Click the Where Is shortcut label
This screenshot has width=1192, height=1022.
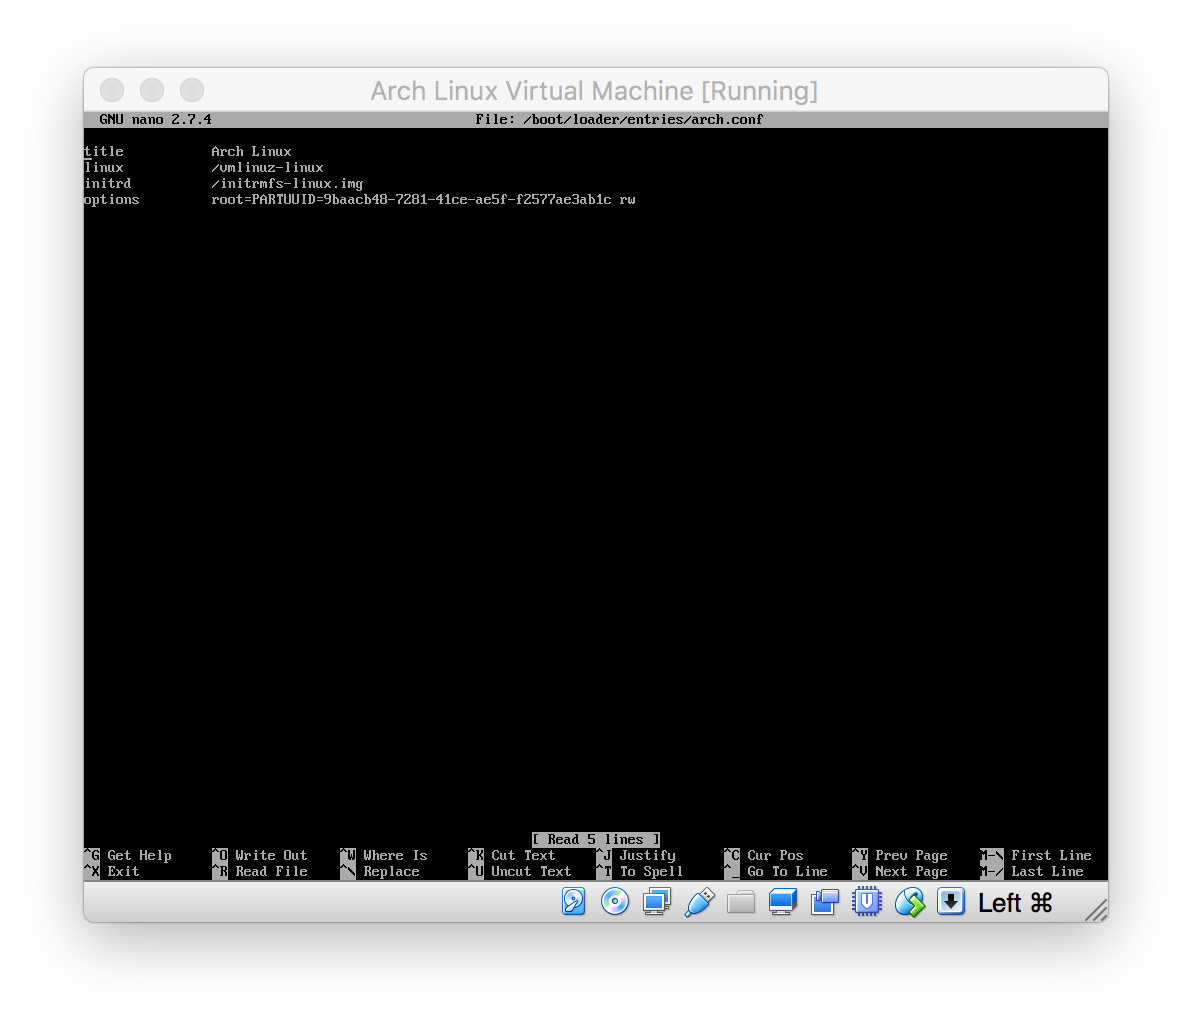pos(395,855)
